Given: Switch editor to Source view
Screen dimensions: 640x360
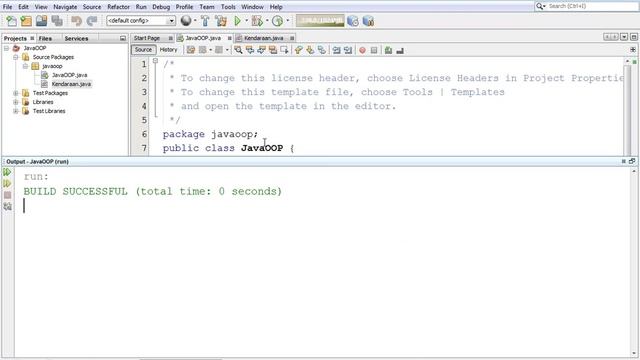Looking at the screenshot, I should (143, 50).
